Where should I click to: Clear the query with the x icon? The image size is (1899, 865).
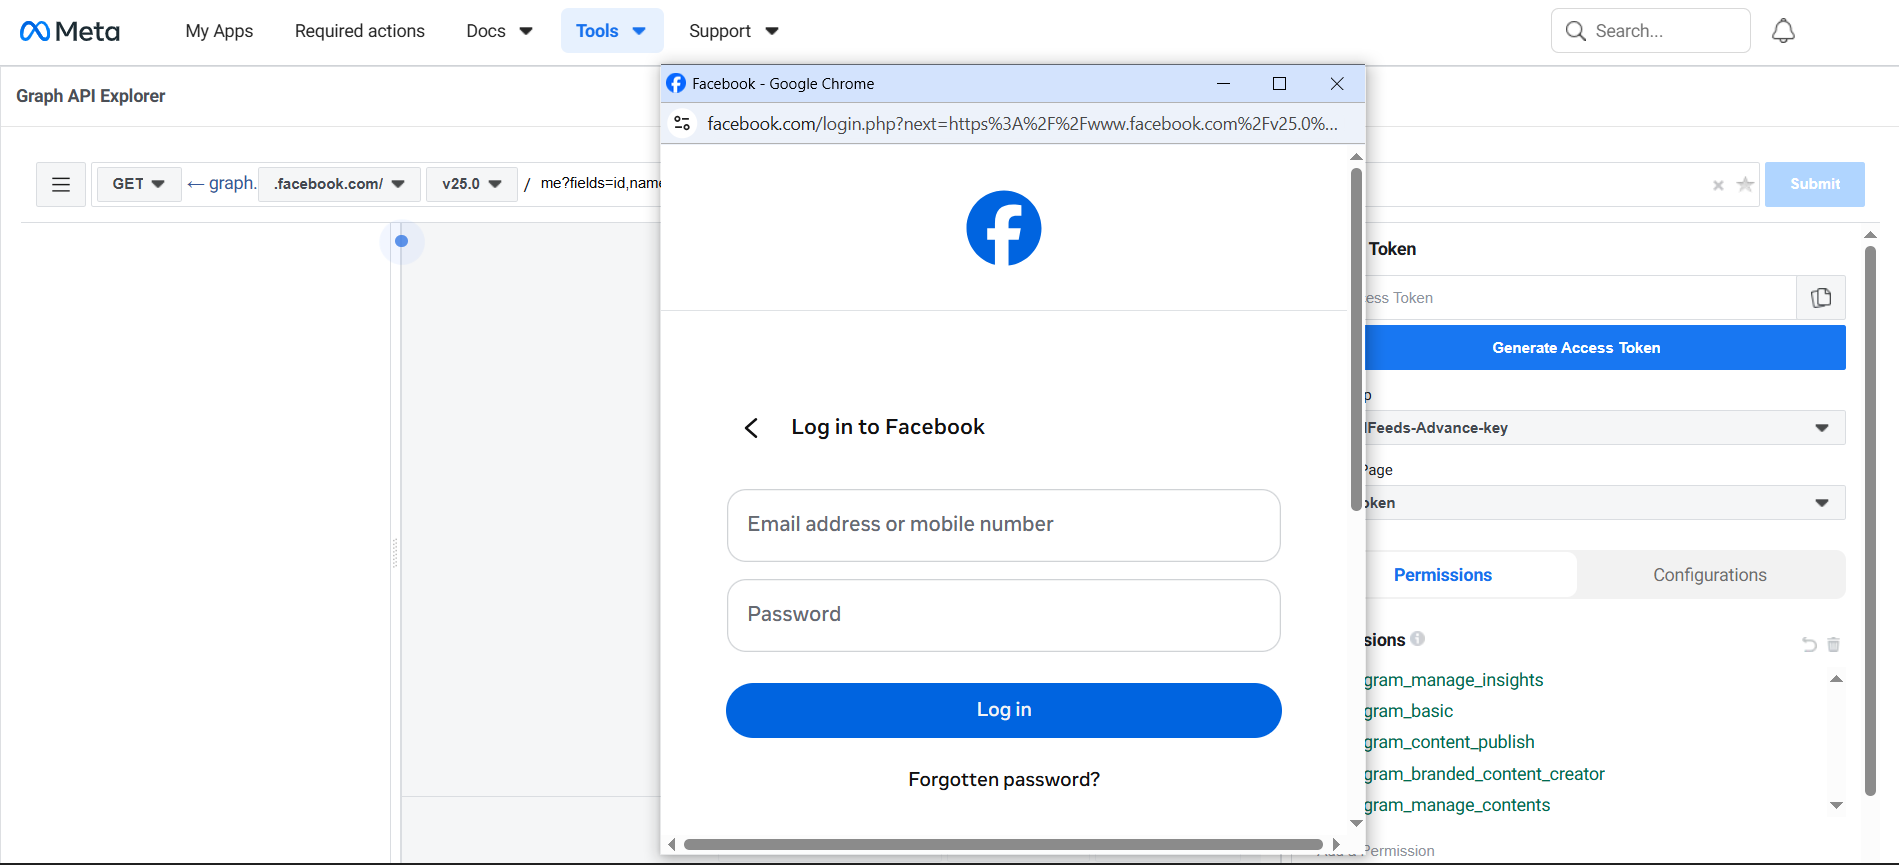tap(1718, 185)
